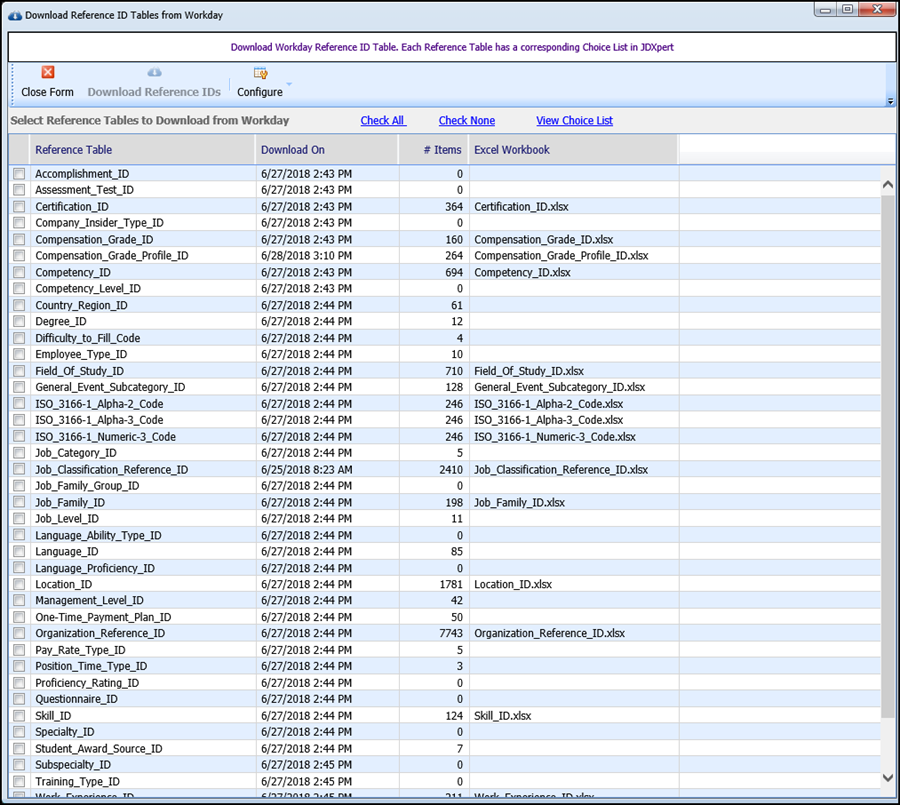Tick the Job_Family_ID checkbox
Image resolution: width=900 pixels, height=805 pixels.
20,502
